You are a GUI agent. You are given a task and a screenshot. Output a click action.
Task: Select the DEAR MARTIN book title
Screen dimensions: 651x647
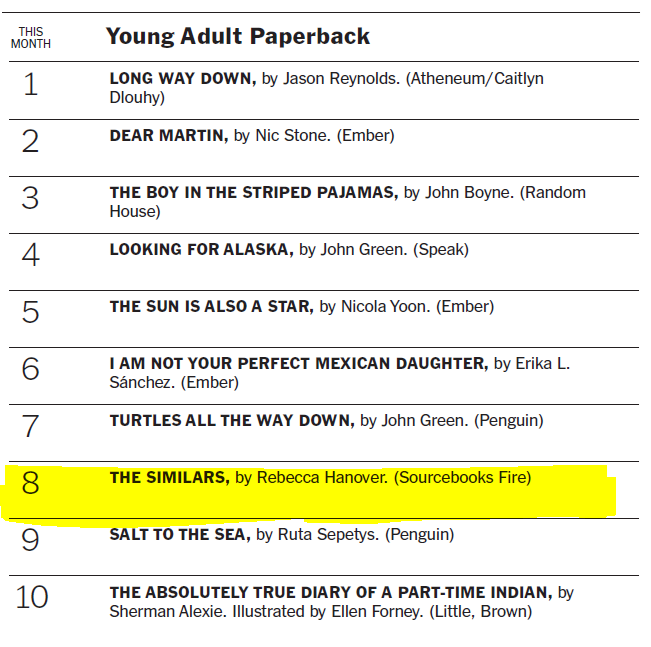click(x=168, y=135)
